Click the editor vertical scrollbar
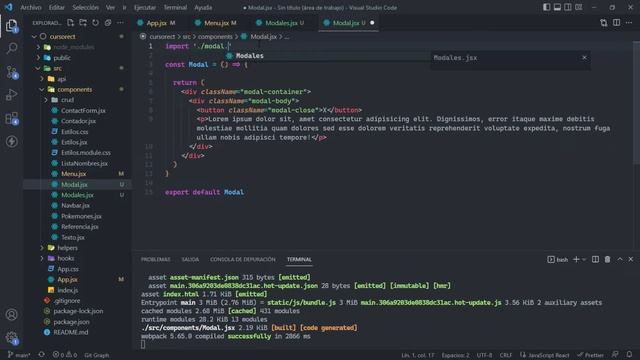 [637, 102]
